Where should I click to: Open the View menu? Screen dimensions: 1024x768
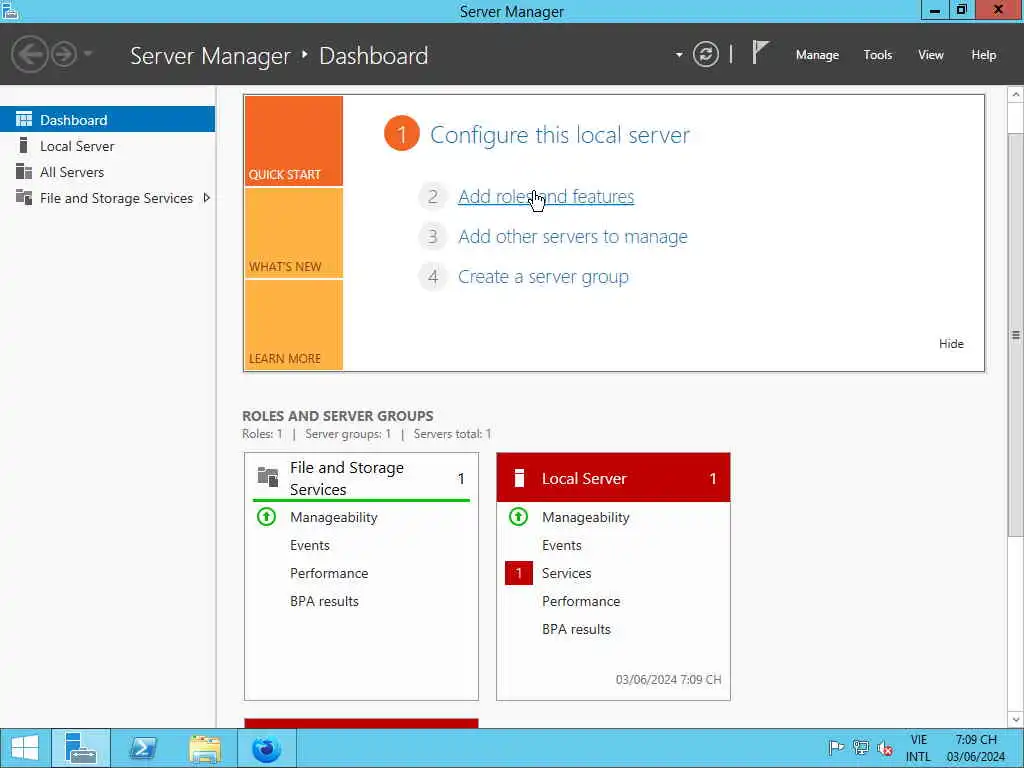tap(931, 55)
